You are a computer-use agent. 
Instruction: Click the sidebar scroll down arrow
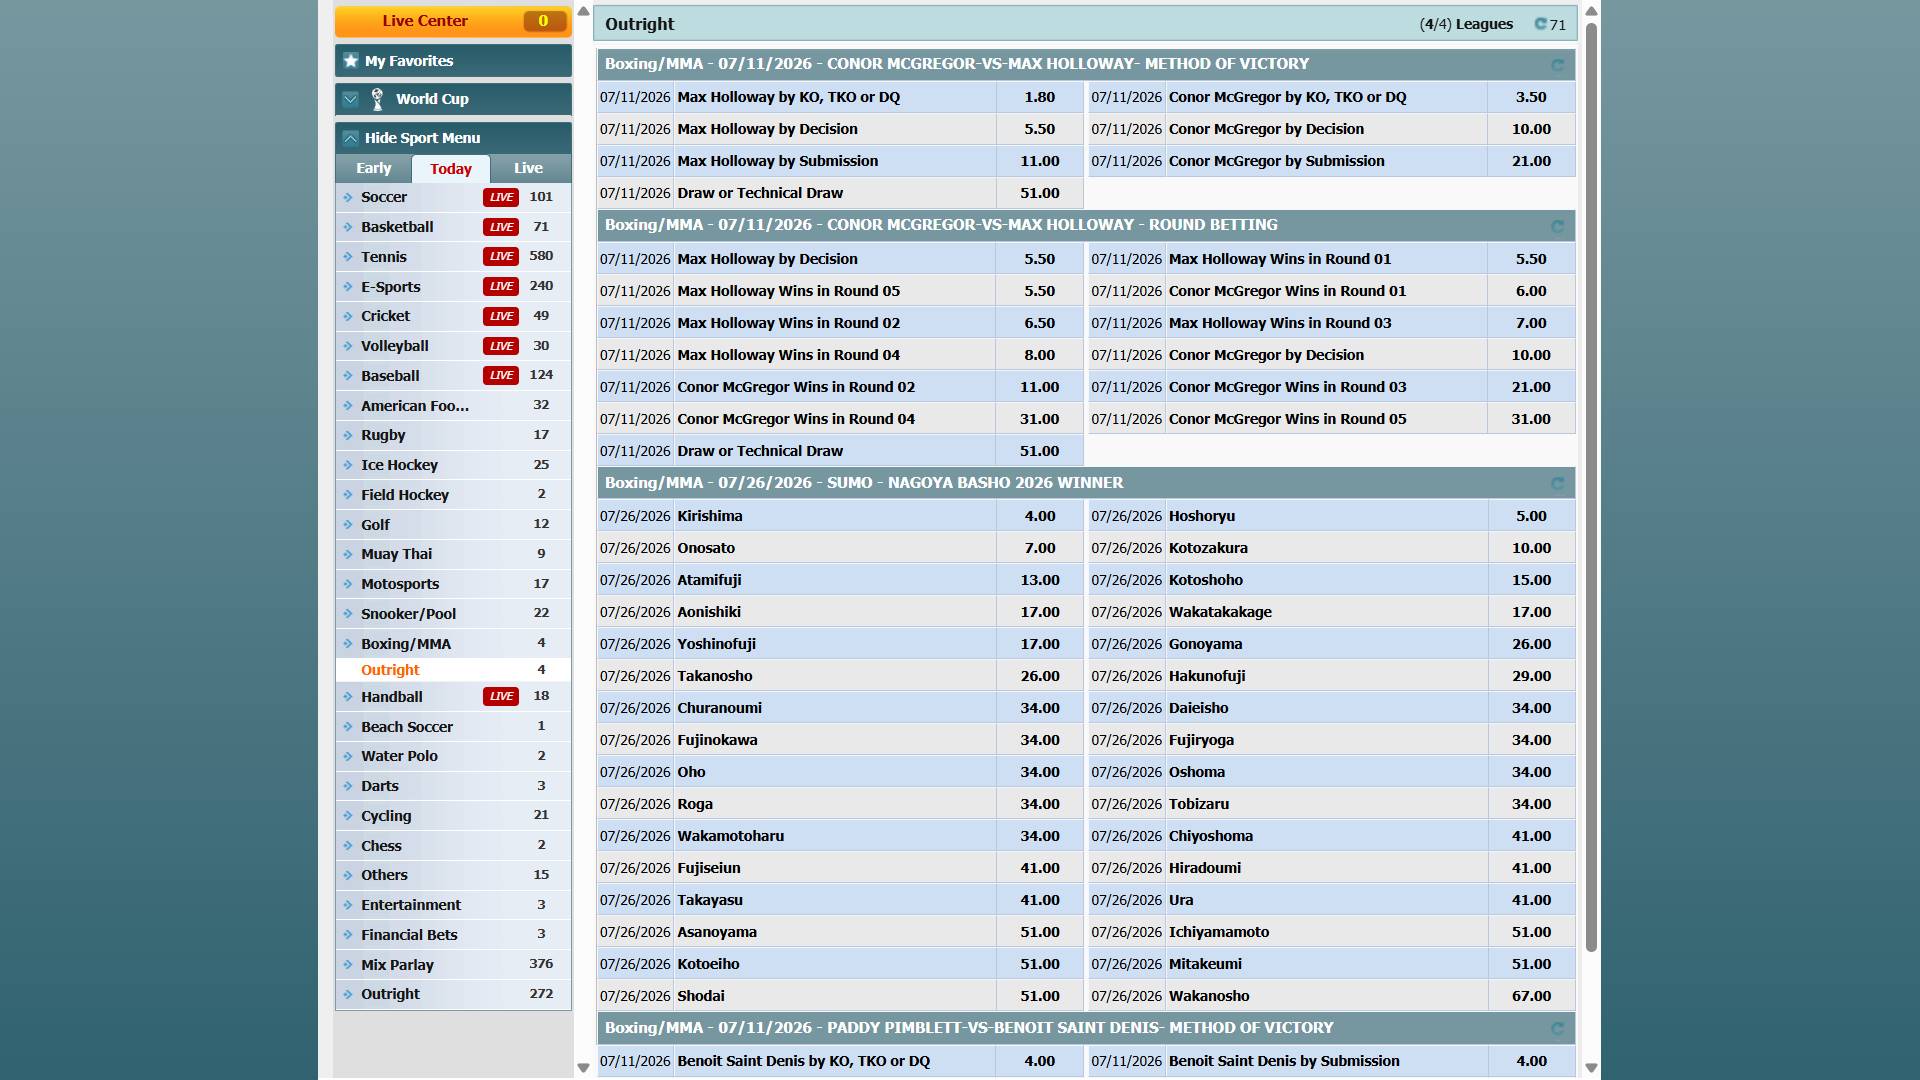click(x=584, y=1068)
